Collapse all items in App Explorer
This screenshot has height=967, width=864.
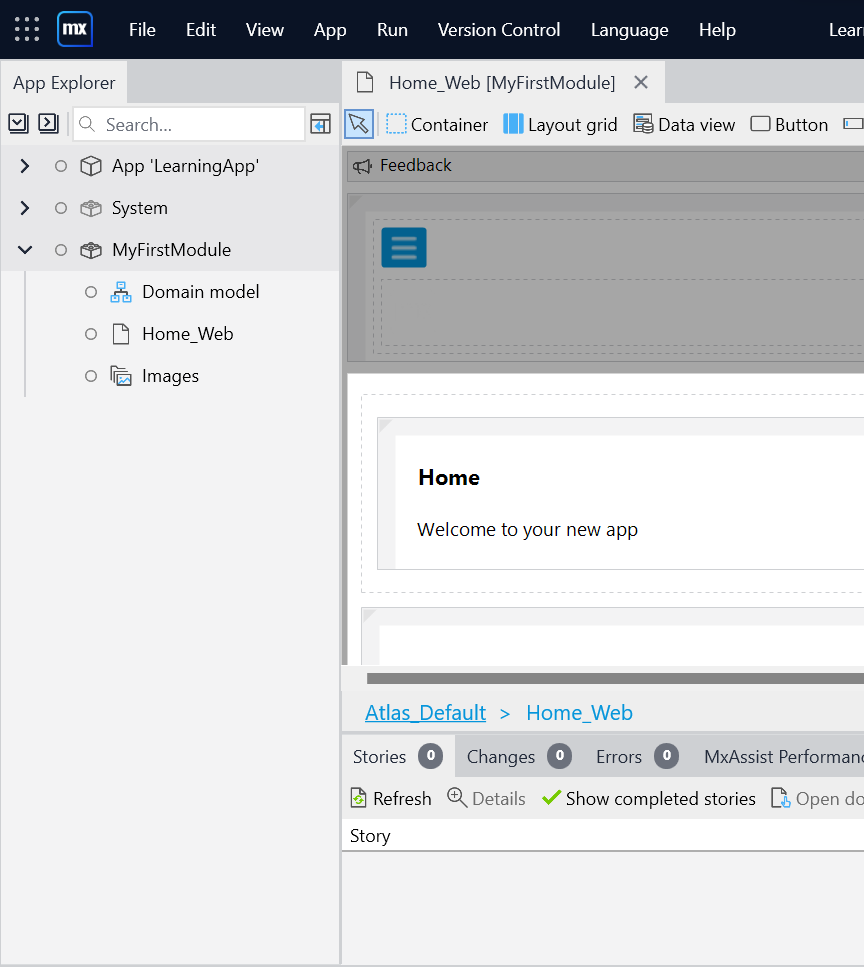pyautogui.click(x=19, y=123)
